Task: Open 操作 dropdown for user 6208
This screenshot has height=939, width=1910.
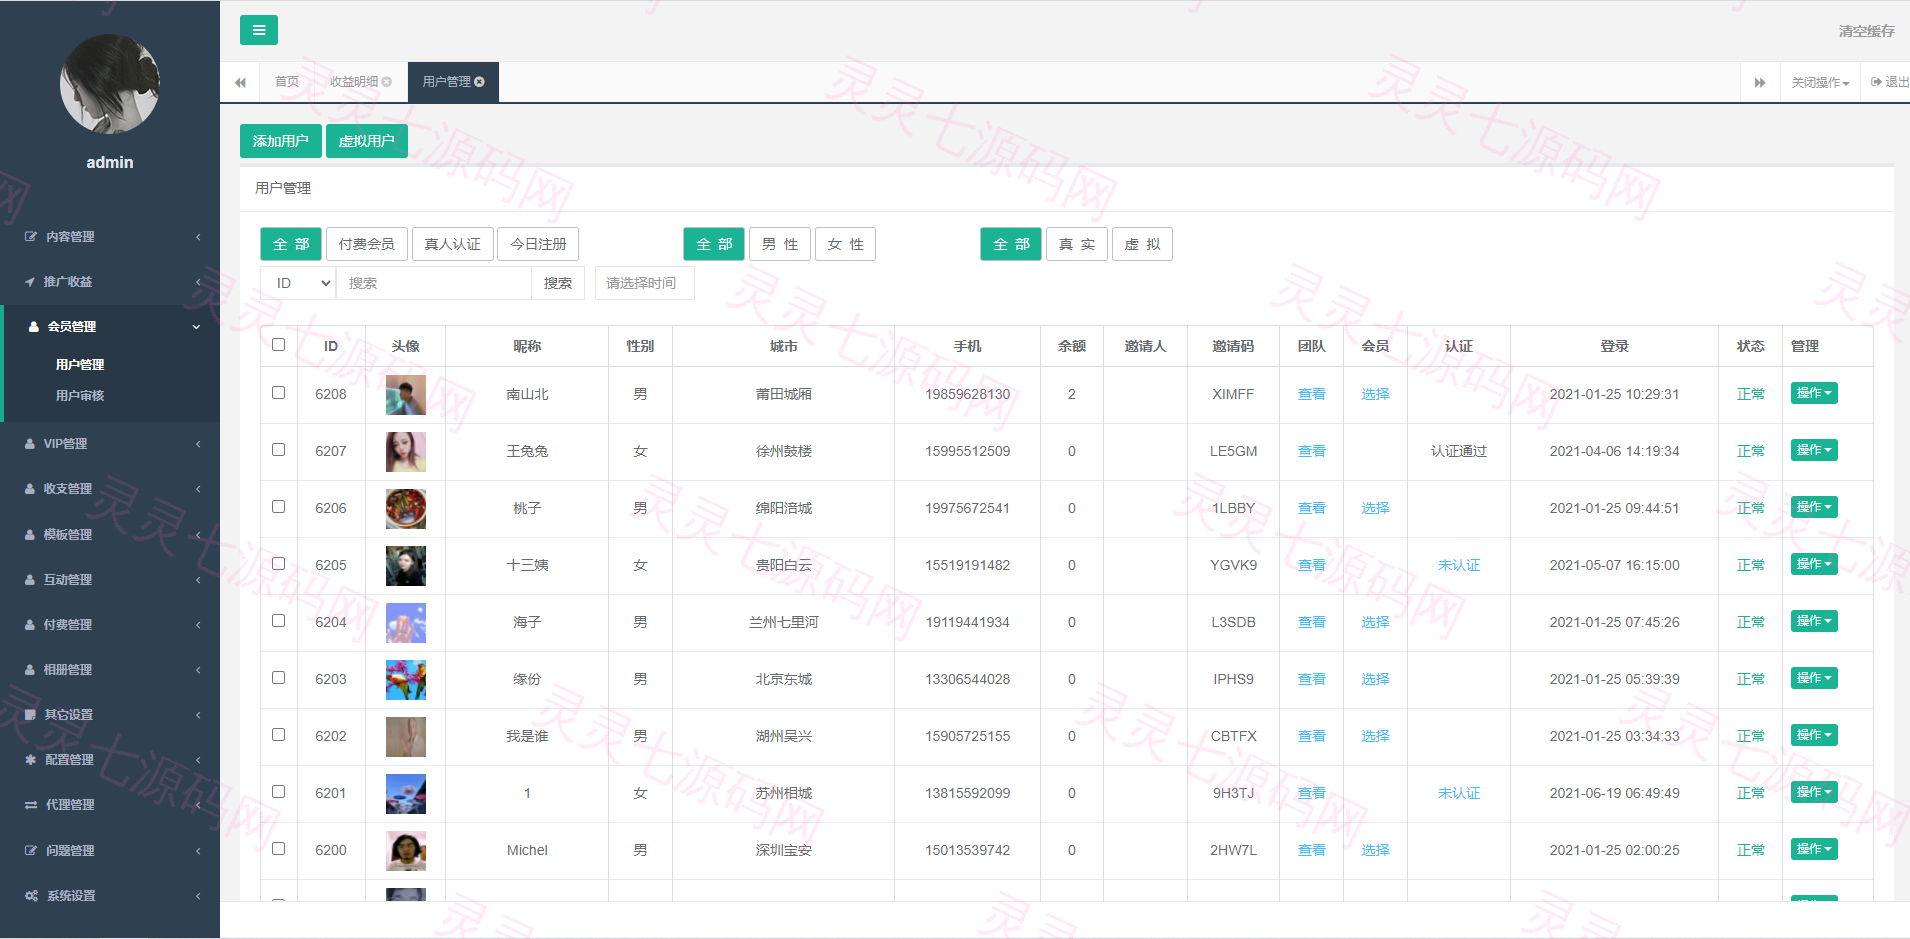Action: tap(1814, 393)
